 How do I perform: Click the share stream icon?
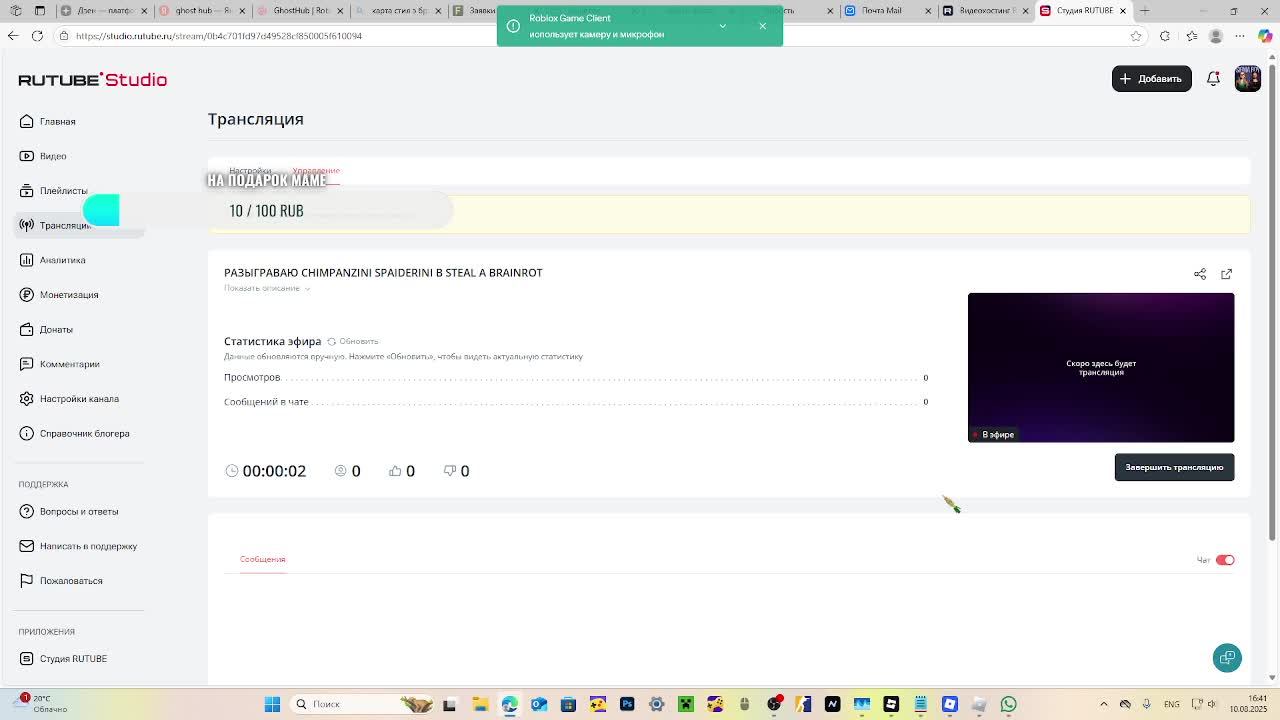[x=1200, y=274]
